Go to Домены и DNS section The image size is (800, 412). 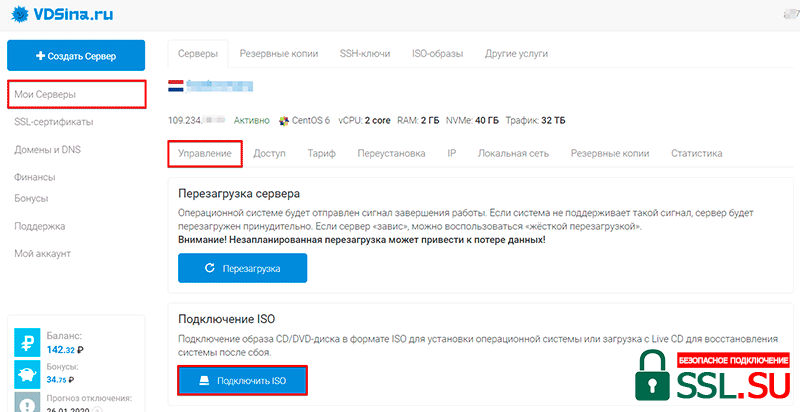tap(49, 149)
